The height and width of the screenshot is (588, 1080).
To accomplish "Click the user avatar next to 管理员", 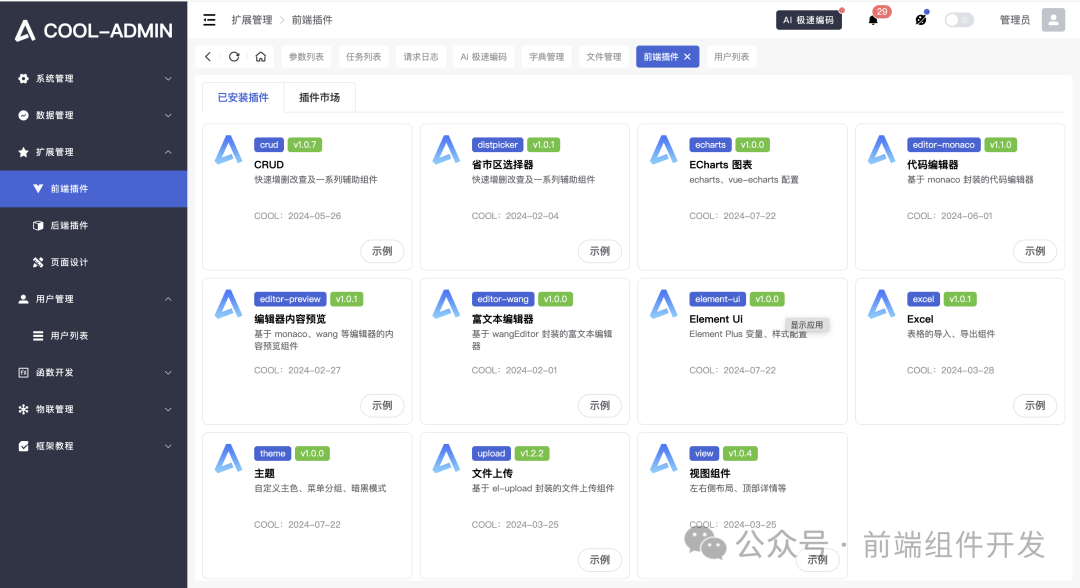I will point(1053,19).
